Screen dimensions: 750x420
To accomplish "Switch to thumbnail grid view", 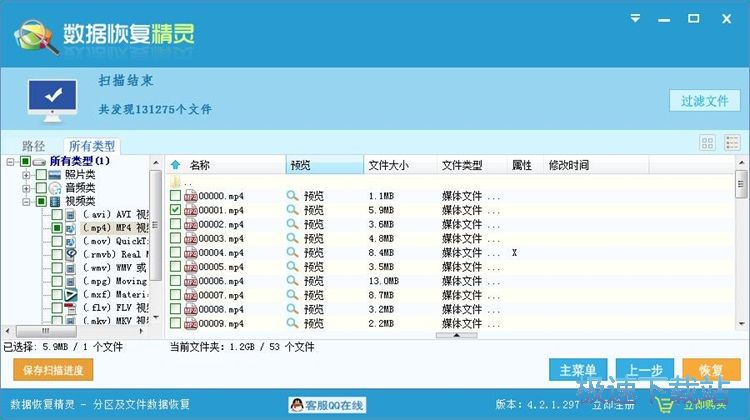I will click(x=707, y=143).
